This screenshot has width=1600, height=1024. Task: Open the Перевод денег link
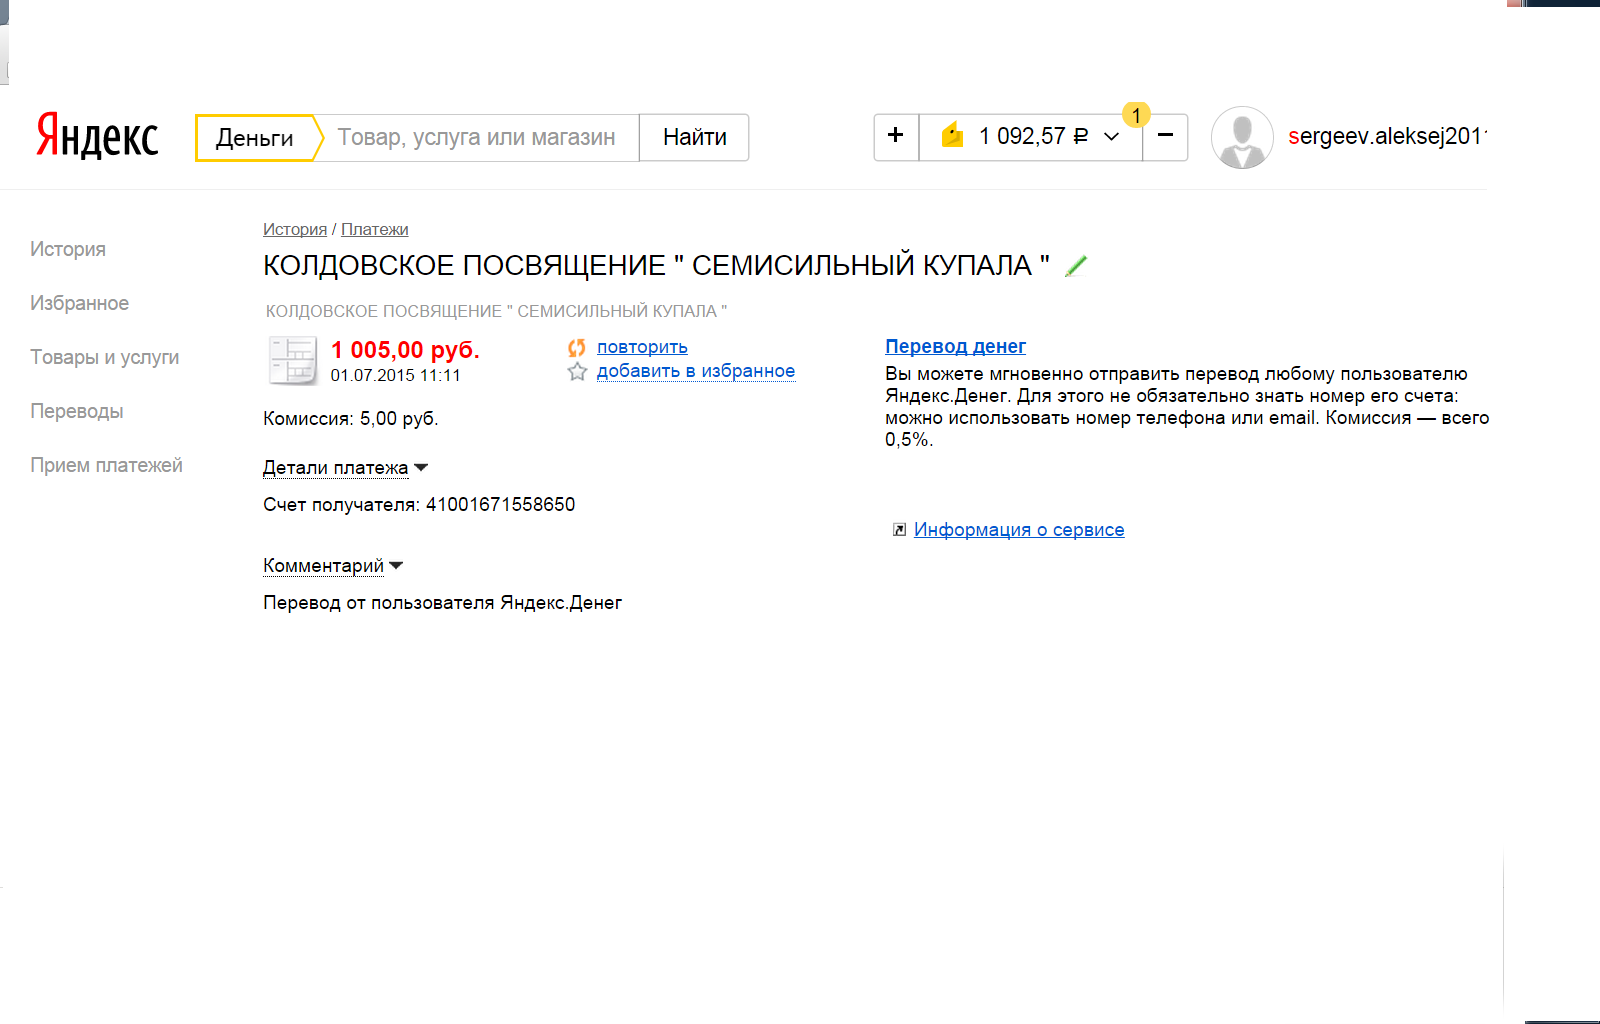[x=955, y=346]
